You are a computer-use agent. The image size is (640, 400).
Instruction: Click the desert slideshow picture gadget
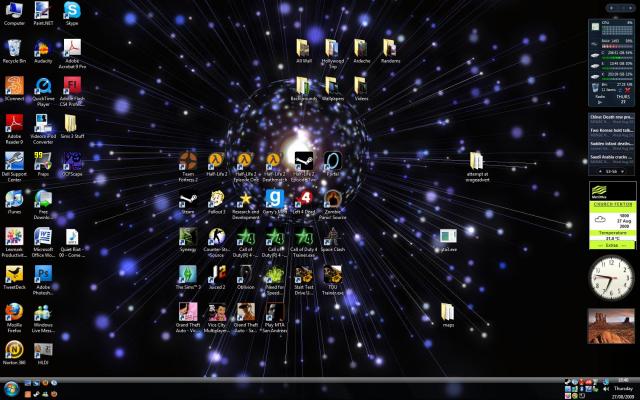pos(611,326)
